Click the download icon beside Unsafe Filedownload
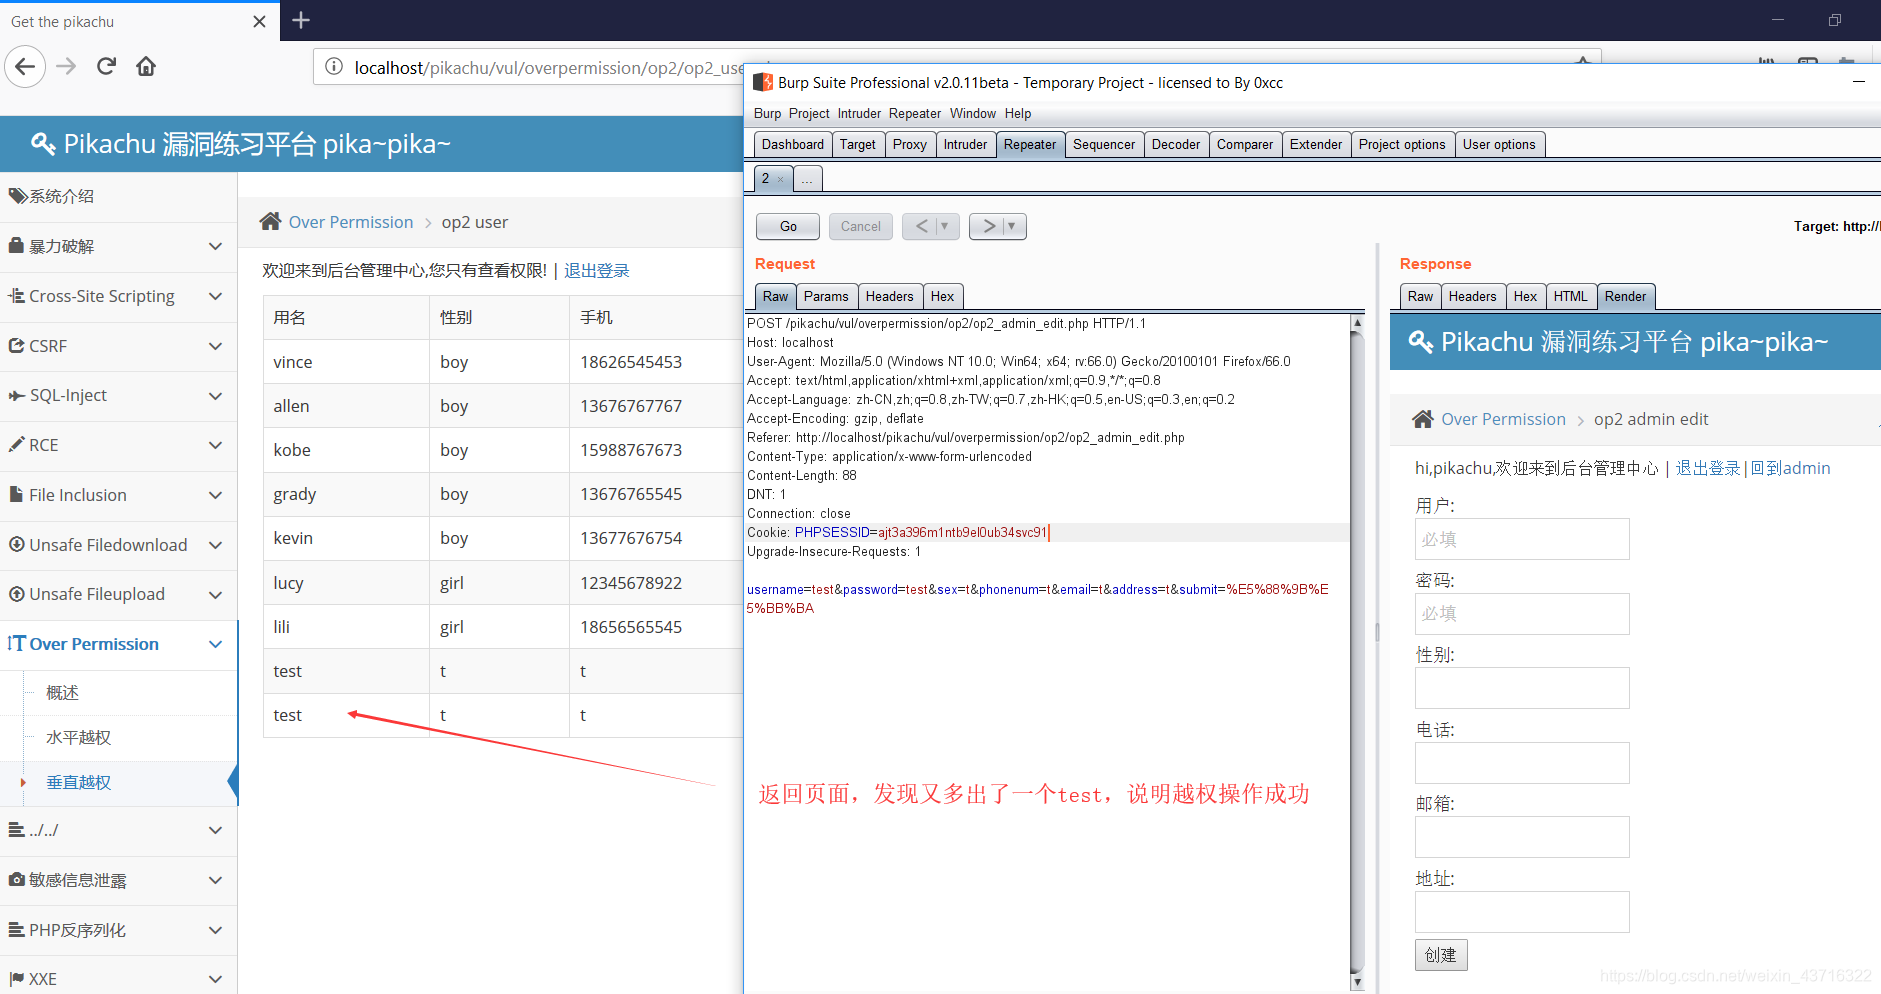Viewport: 1881px width, 994px height. click(17, 544)
